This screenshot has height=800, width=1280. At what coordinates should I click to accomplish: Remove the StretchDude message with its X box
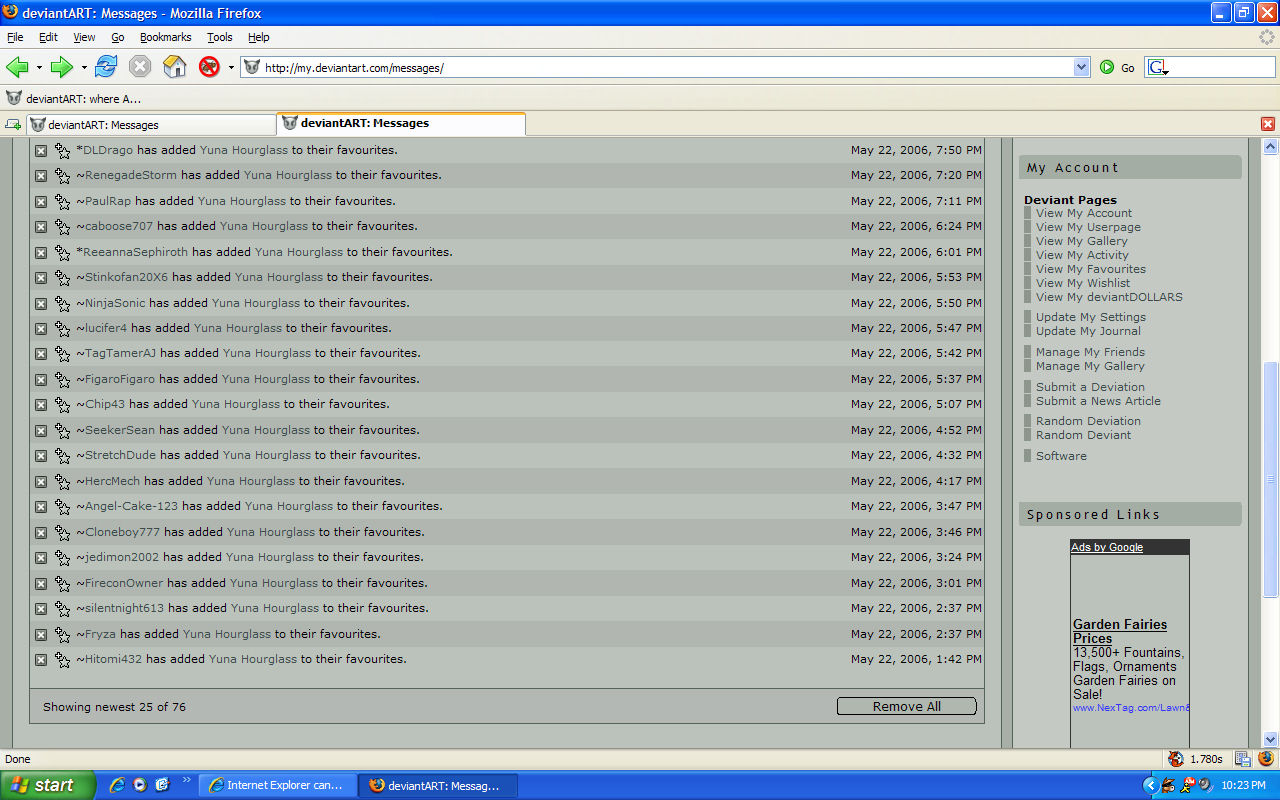click(41, 456)
